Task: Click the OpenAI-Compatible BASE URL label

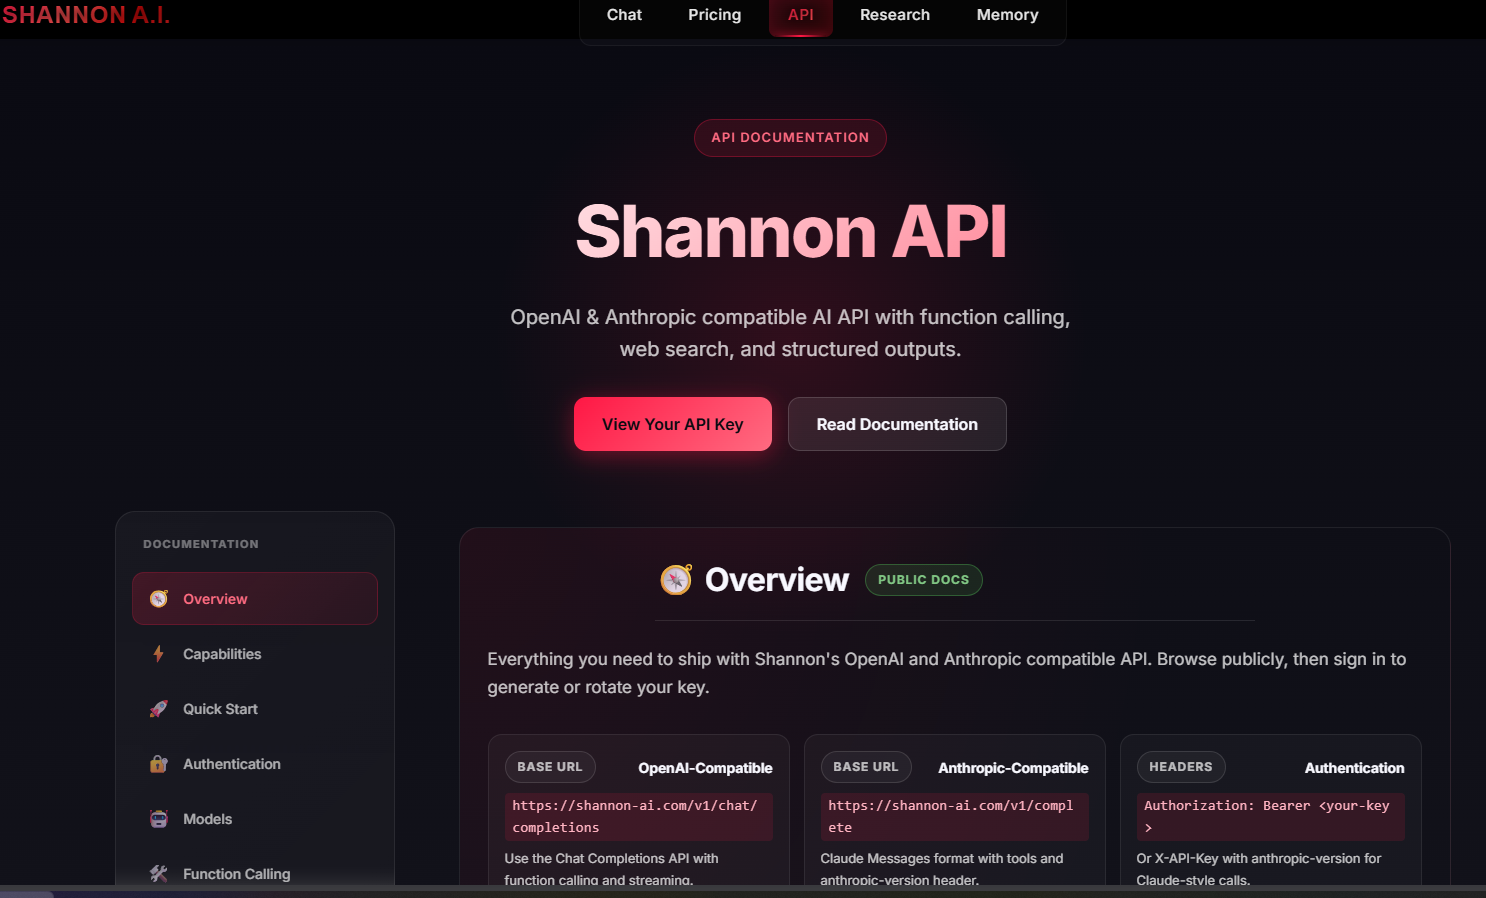Action: click(550, 767)
